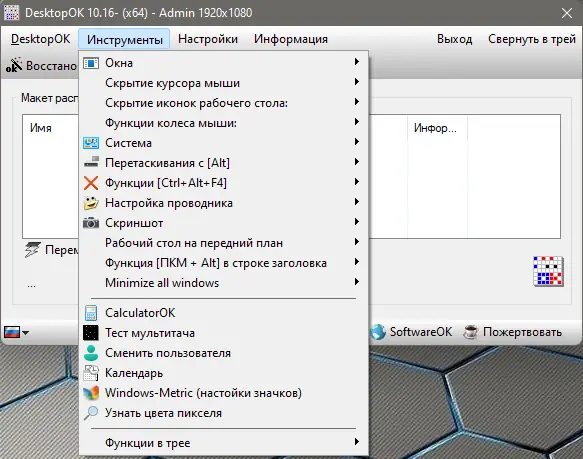
Task: Select Рабочий стол на передний план
Action: (224, 243)
